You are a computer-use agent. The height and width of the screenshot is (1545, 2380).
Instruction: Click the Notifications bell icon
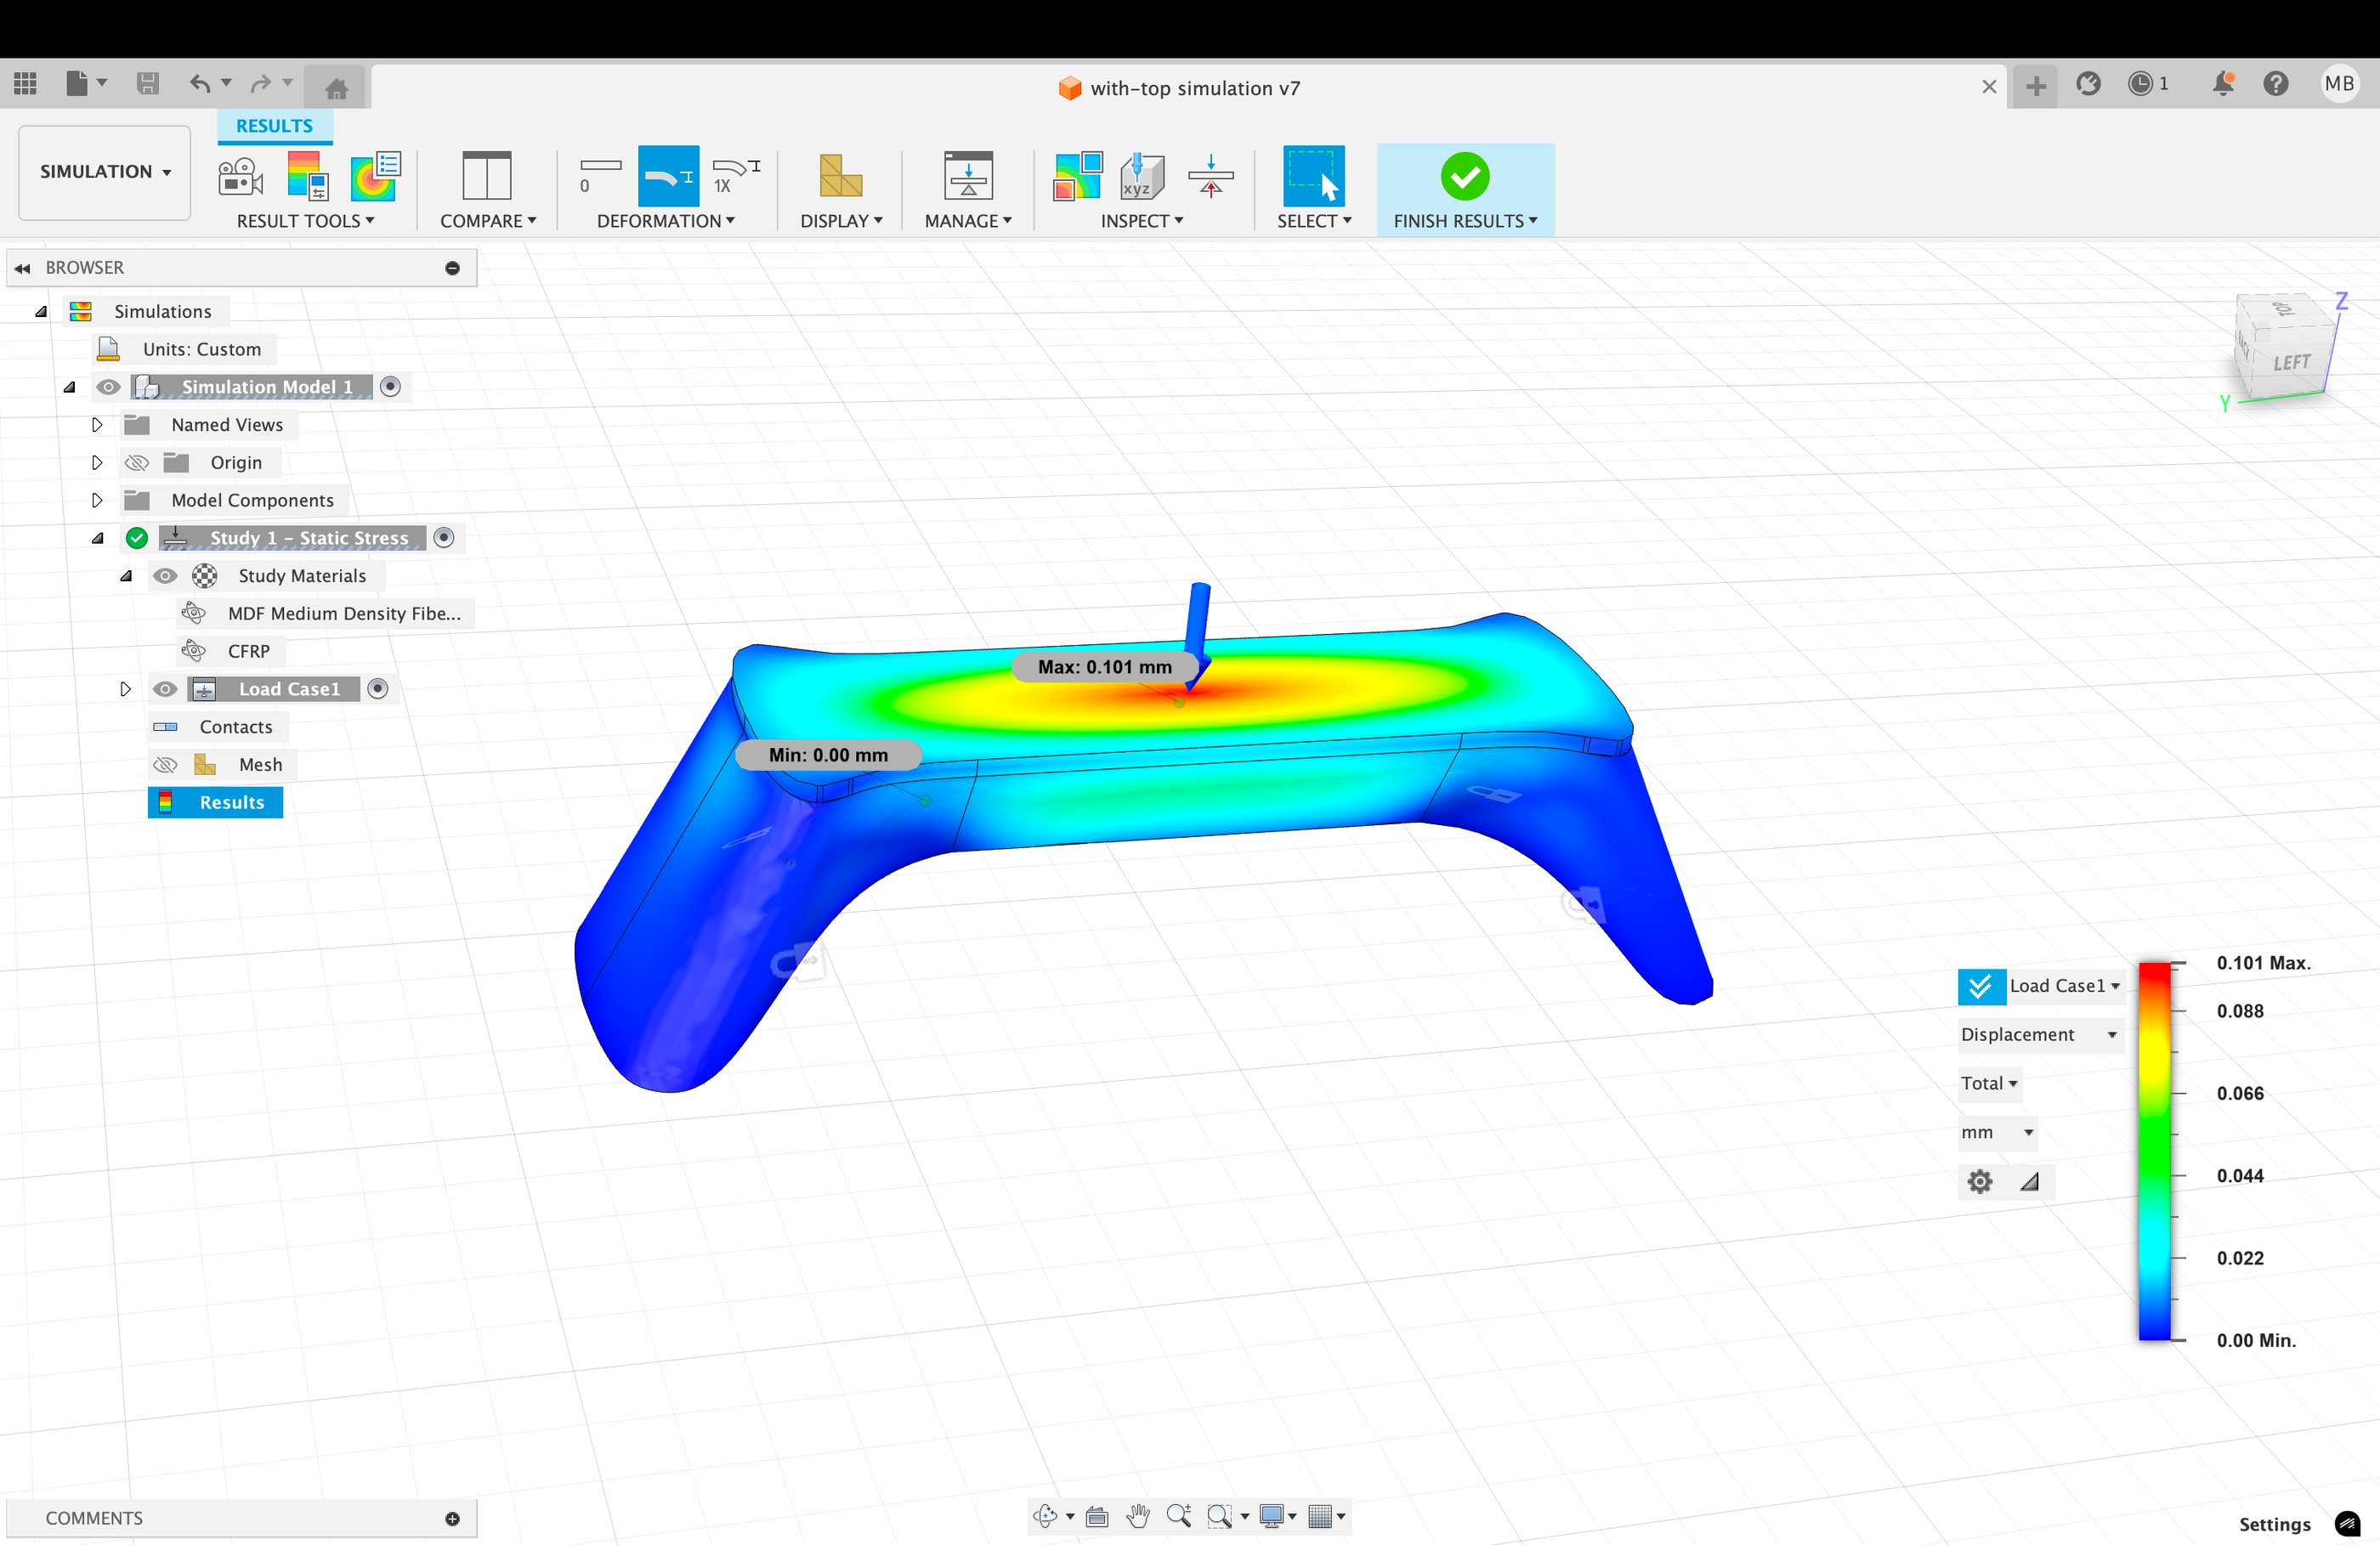tap(2223, 84)
